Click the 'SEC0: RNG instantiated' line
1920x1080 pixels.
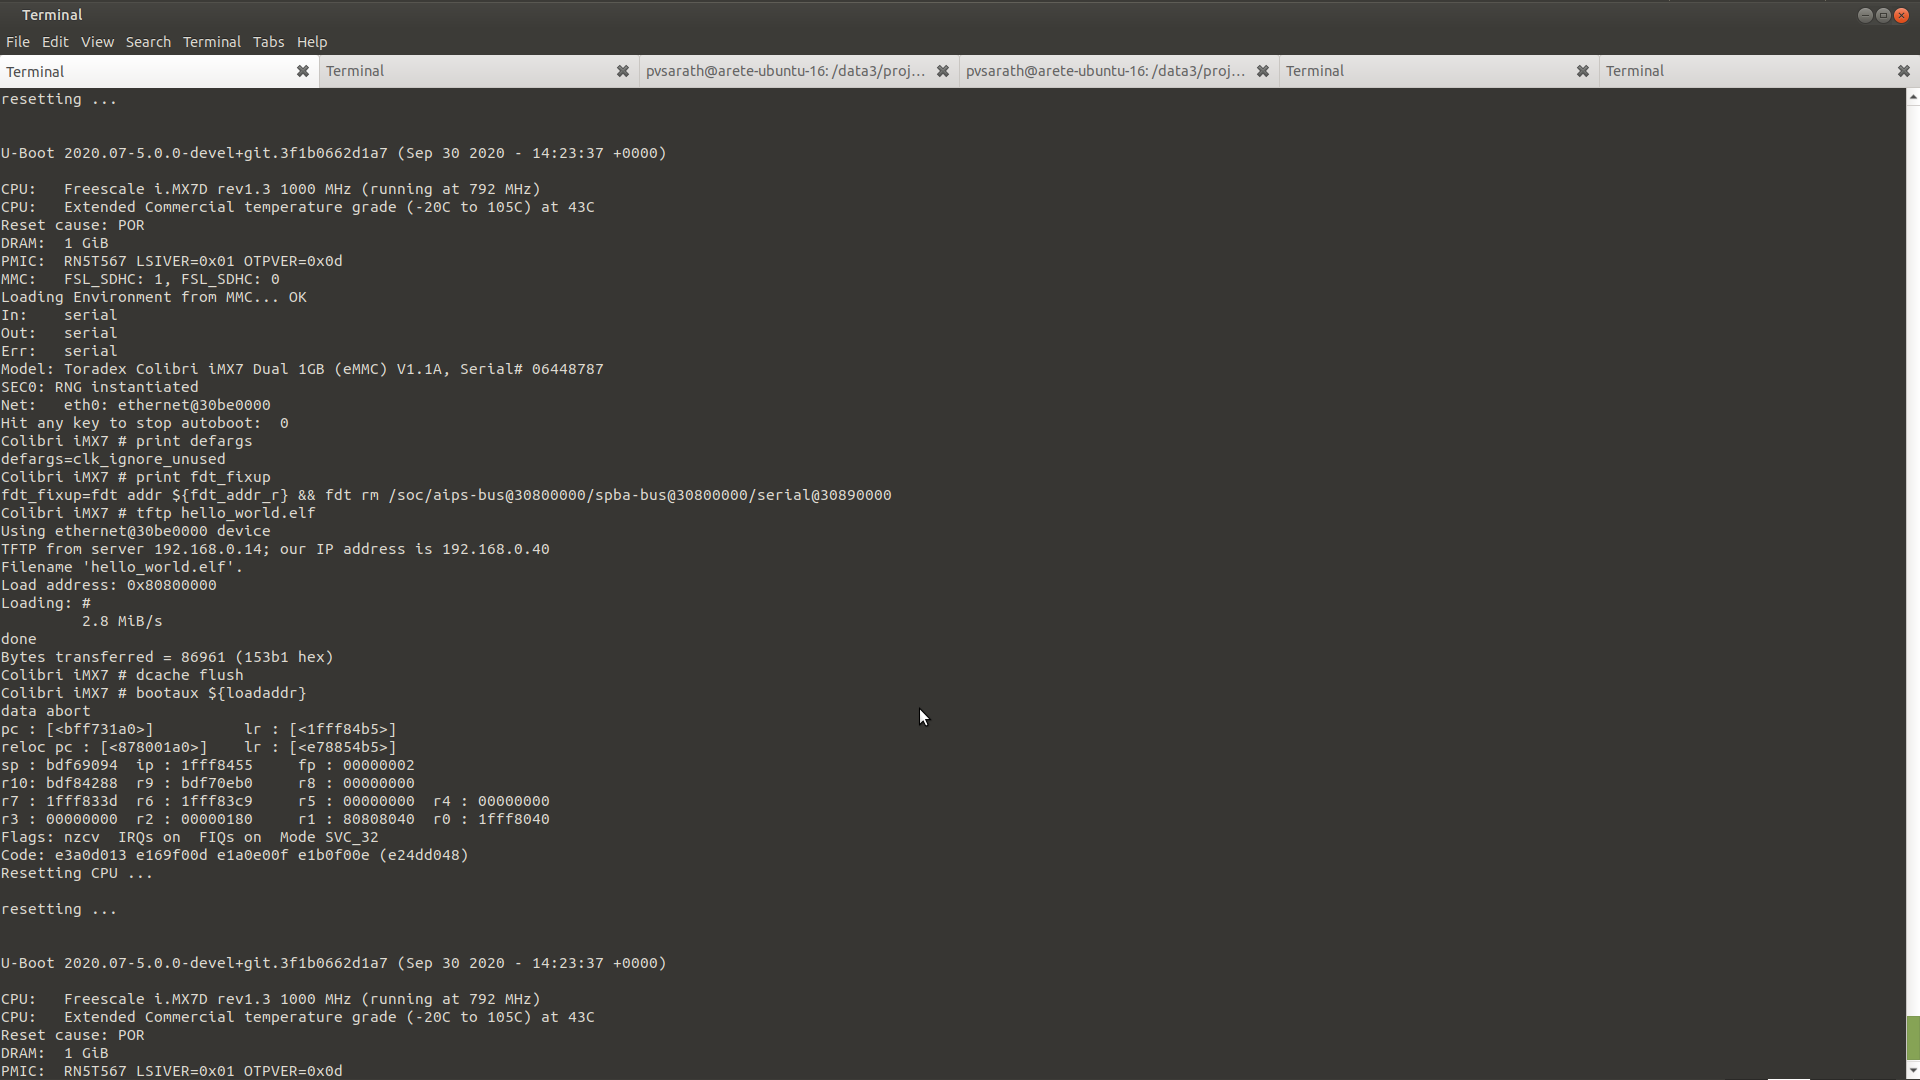pos(100,387)
